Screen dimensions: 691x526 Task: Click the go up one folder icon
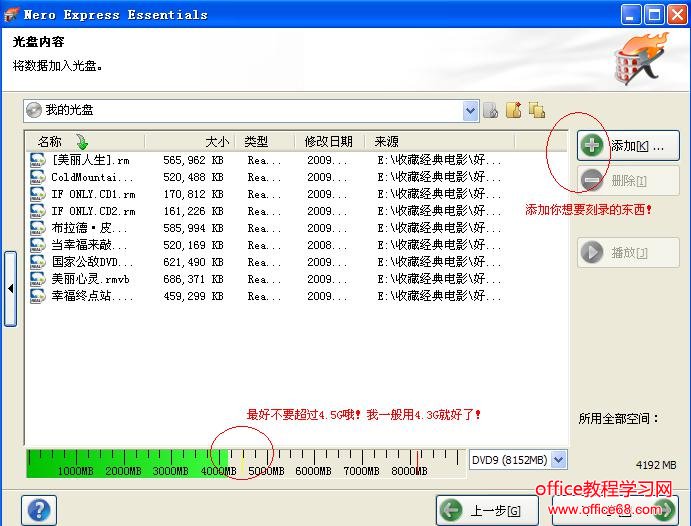[490, 110]
